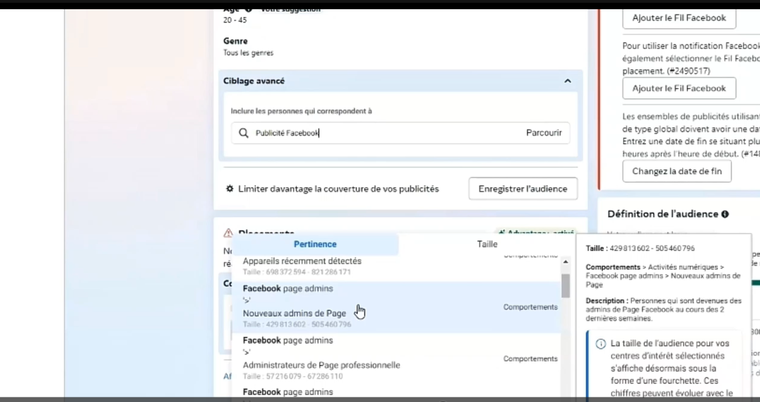Switch to the Pertinence tab
Image resolution: width=760 pixels, height=402 pixels.
pyautogui.click(x=315, y=244)
